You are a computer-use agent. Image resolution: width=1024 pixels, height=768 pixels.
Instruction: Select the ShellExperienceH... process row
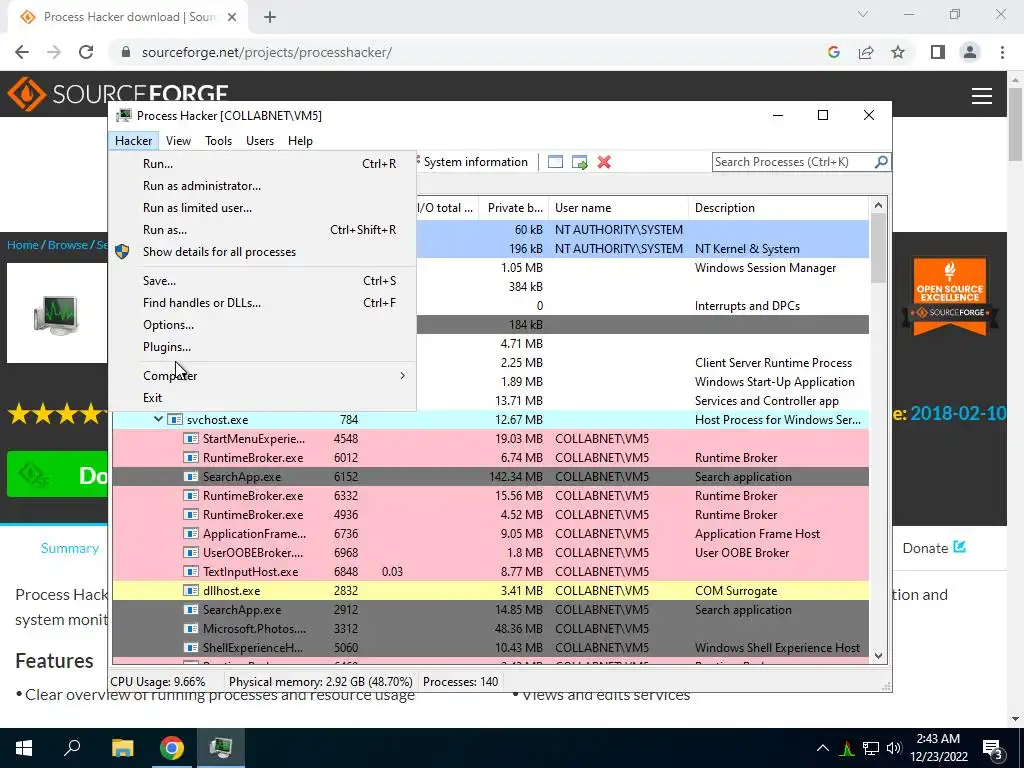[490, 648]
